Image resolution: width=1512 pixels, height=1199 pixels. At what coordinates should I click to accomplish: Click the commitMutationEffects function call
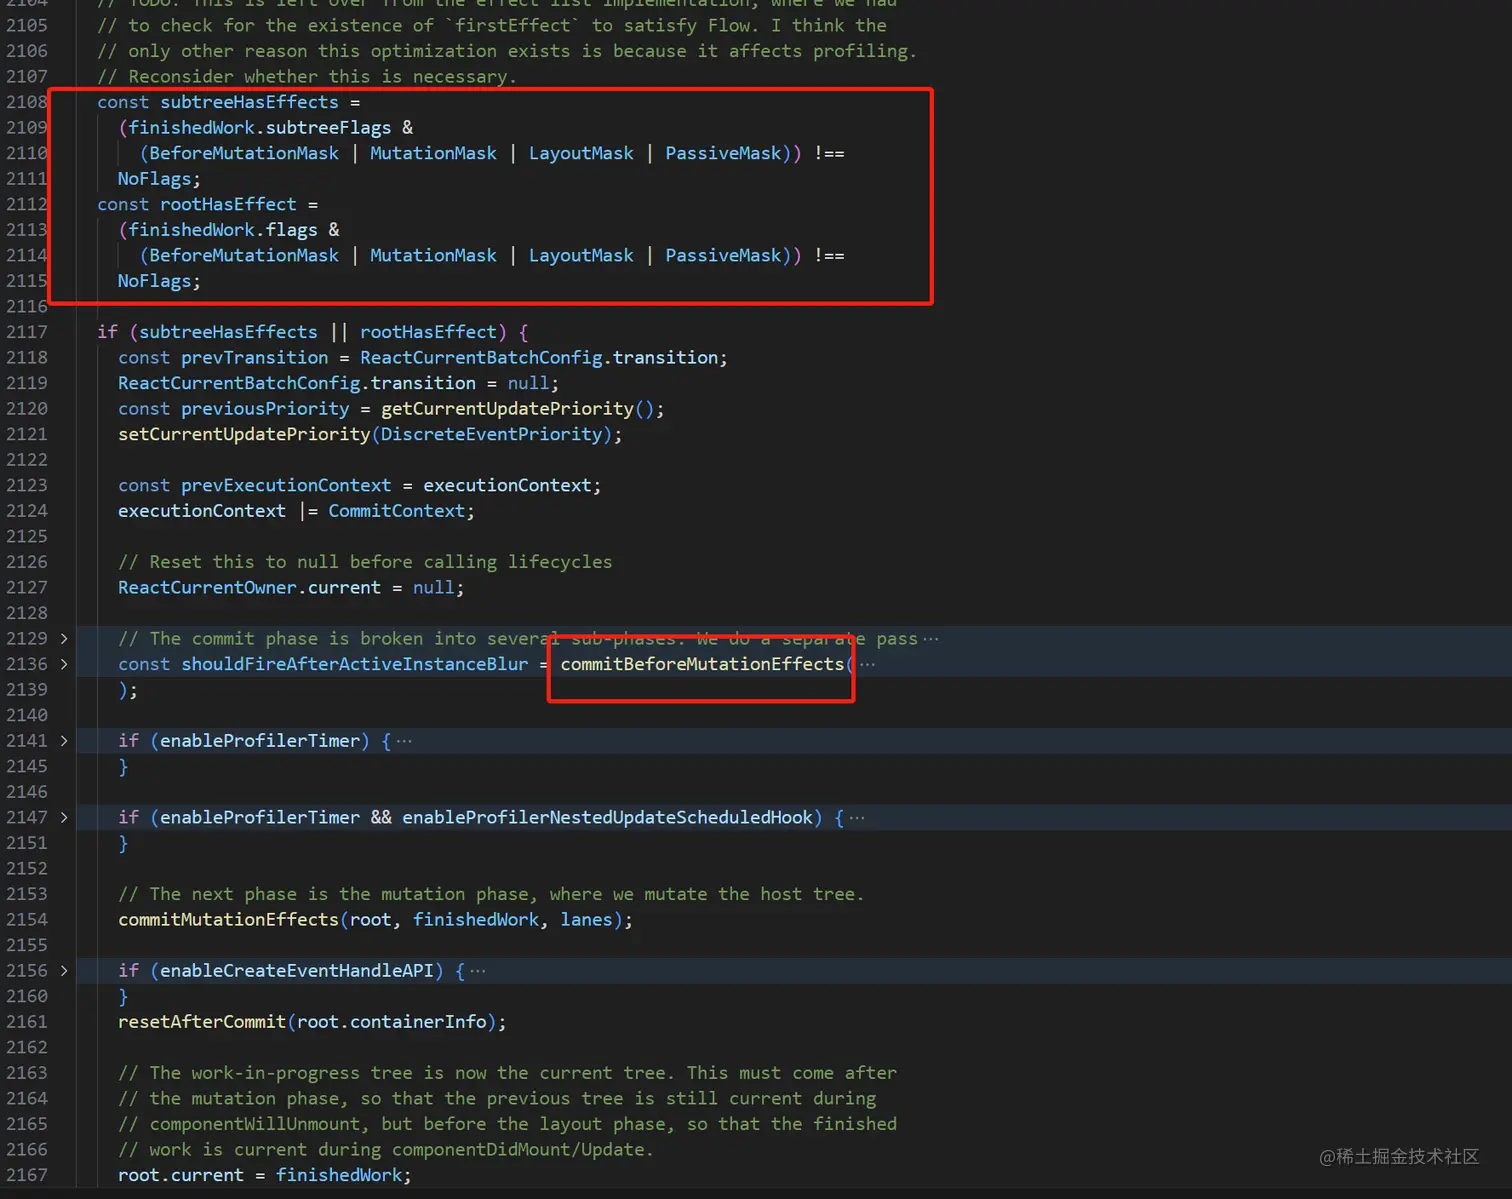coord(228,920)
